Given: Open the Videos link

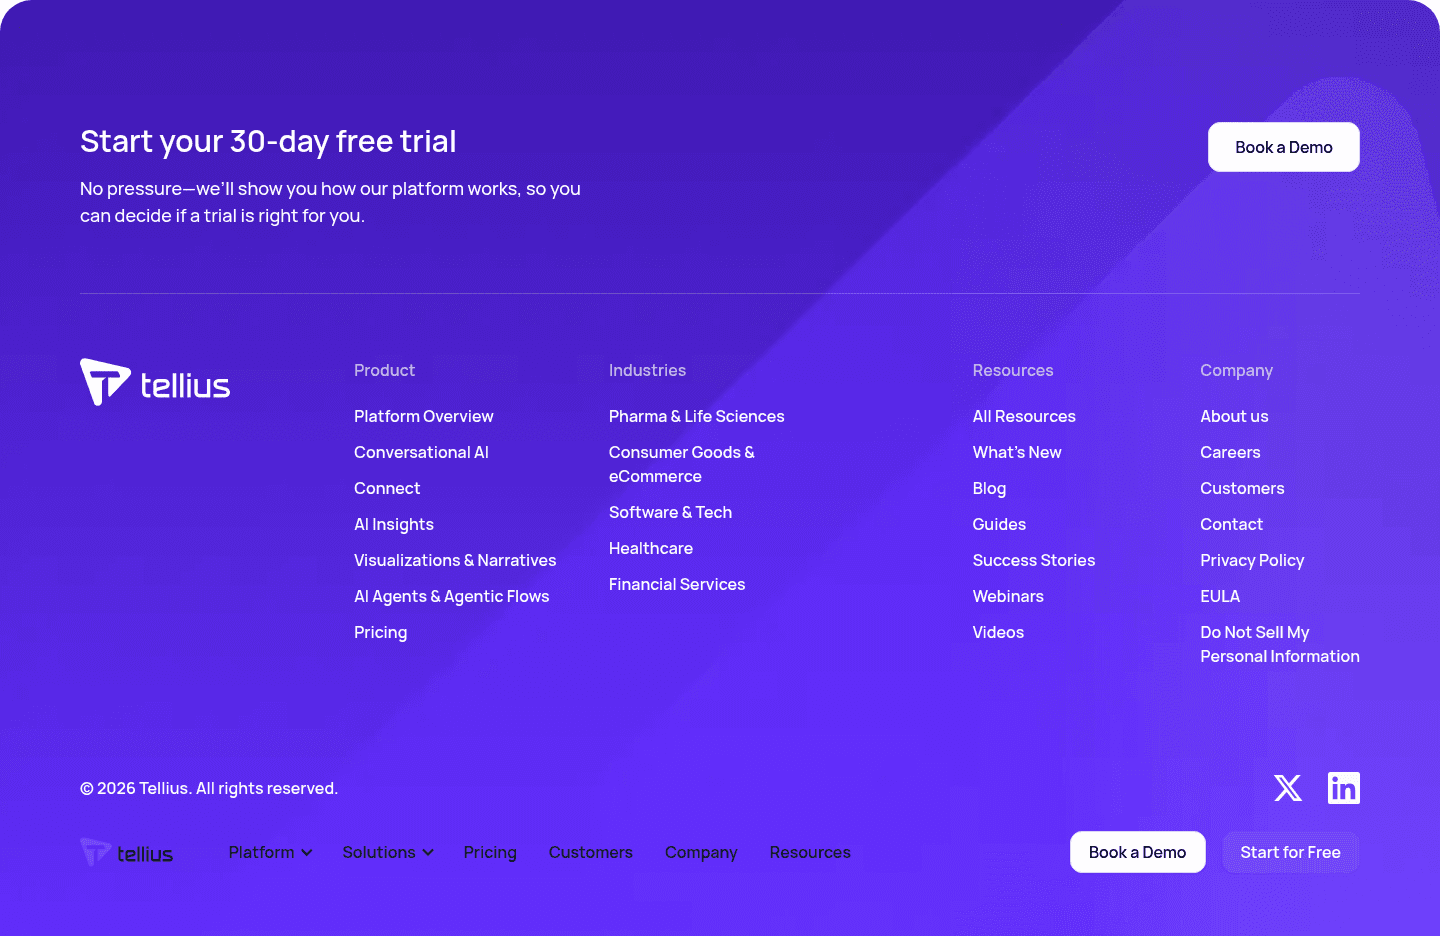Looking at the screenshot, I should pos(998,632).
